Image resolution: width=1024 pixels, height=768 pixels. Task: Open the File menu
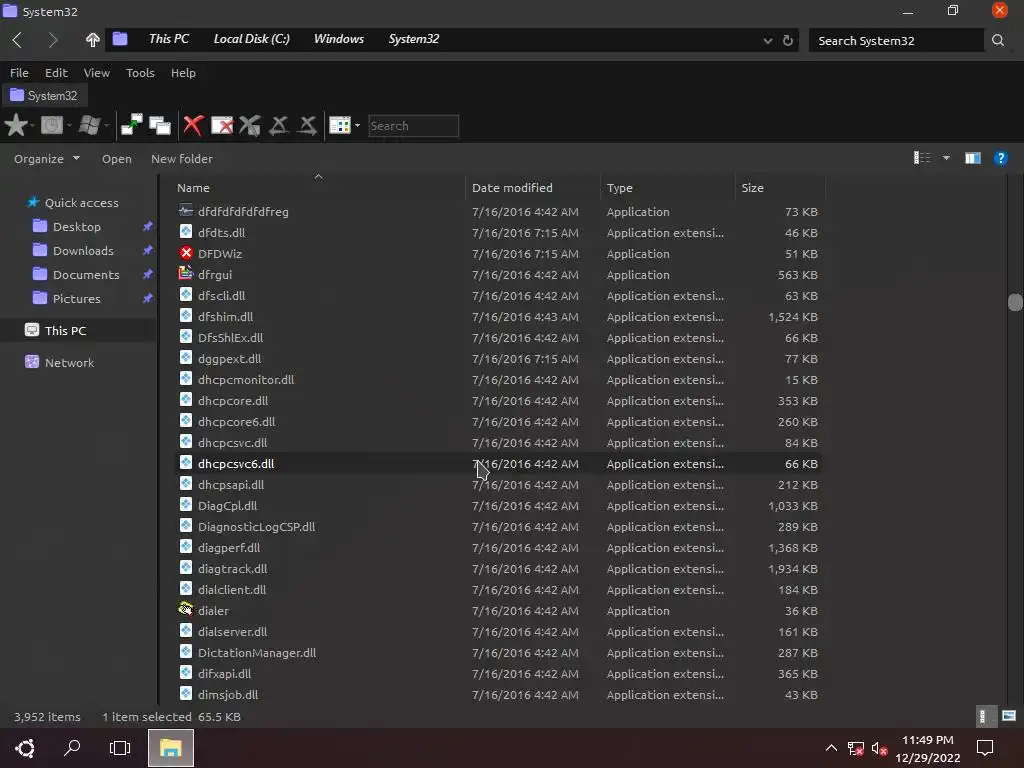pyautogui.click(x=19, y=72)
